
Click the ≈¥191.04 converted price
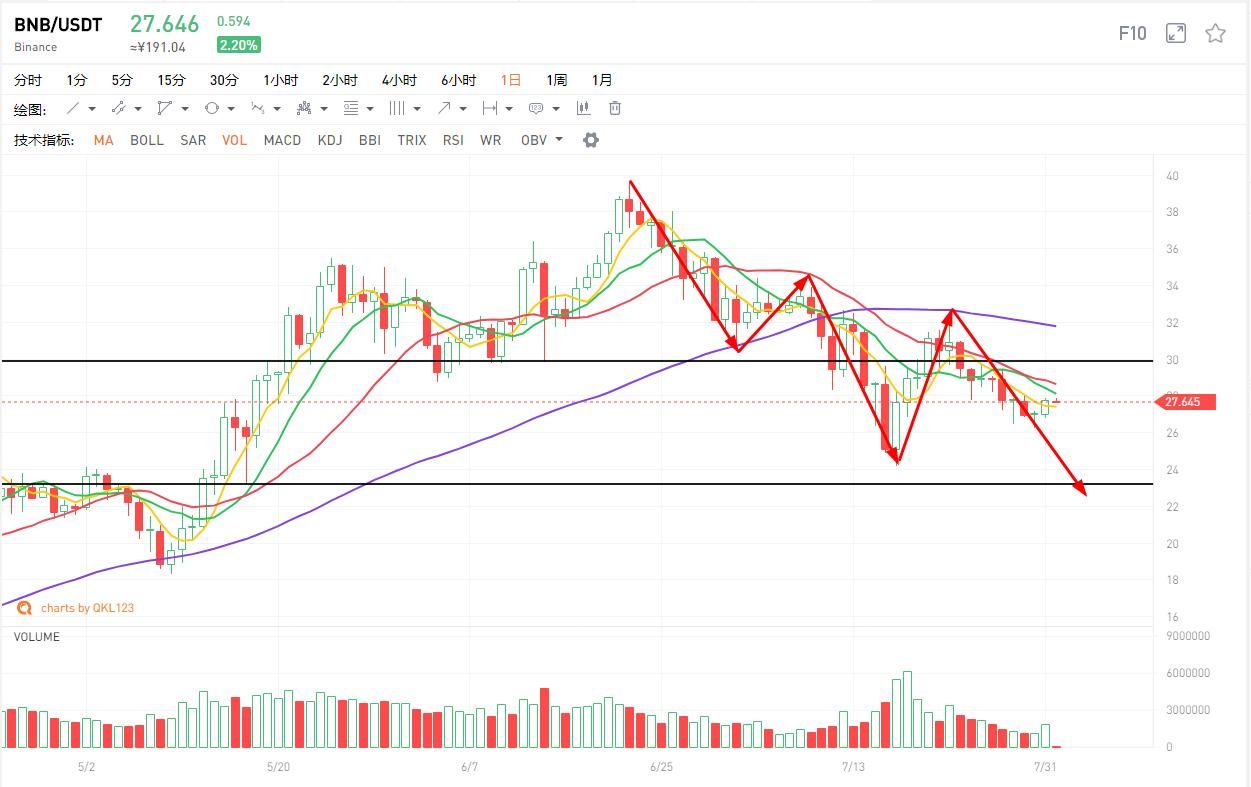click(x=158, y=47)
